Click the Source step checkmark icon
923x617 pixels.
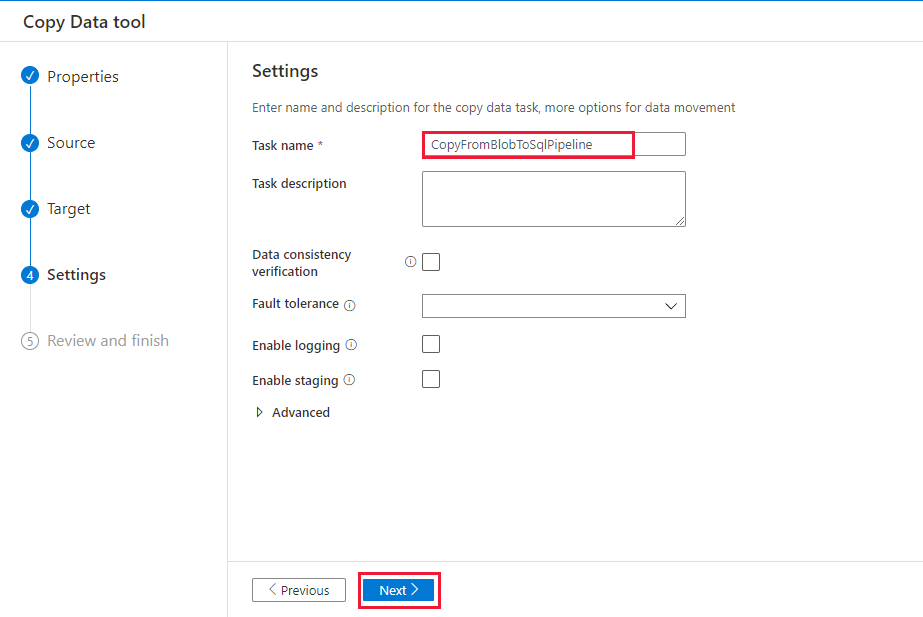pyautogui.click(x=29, y=142)
